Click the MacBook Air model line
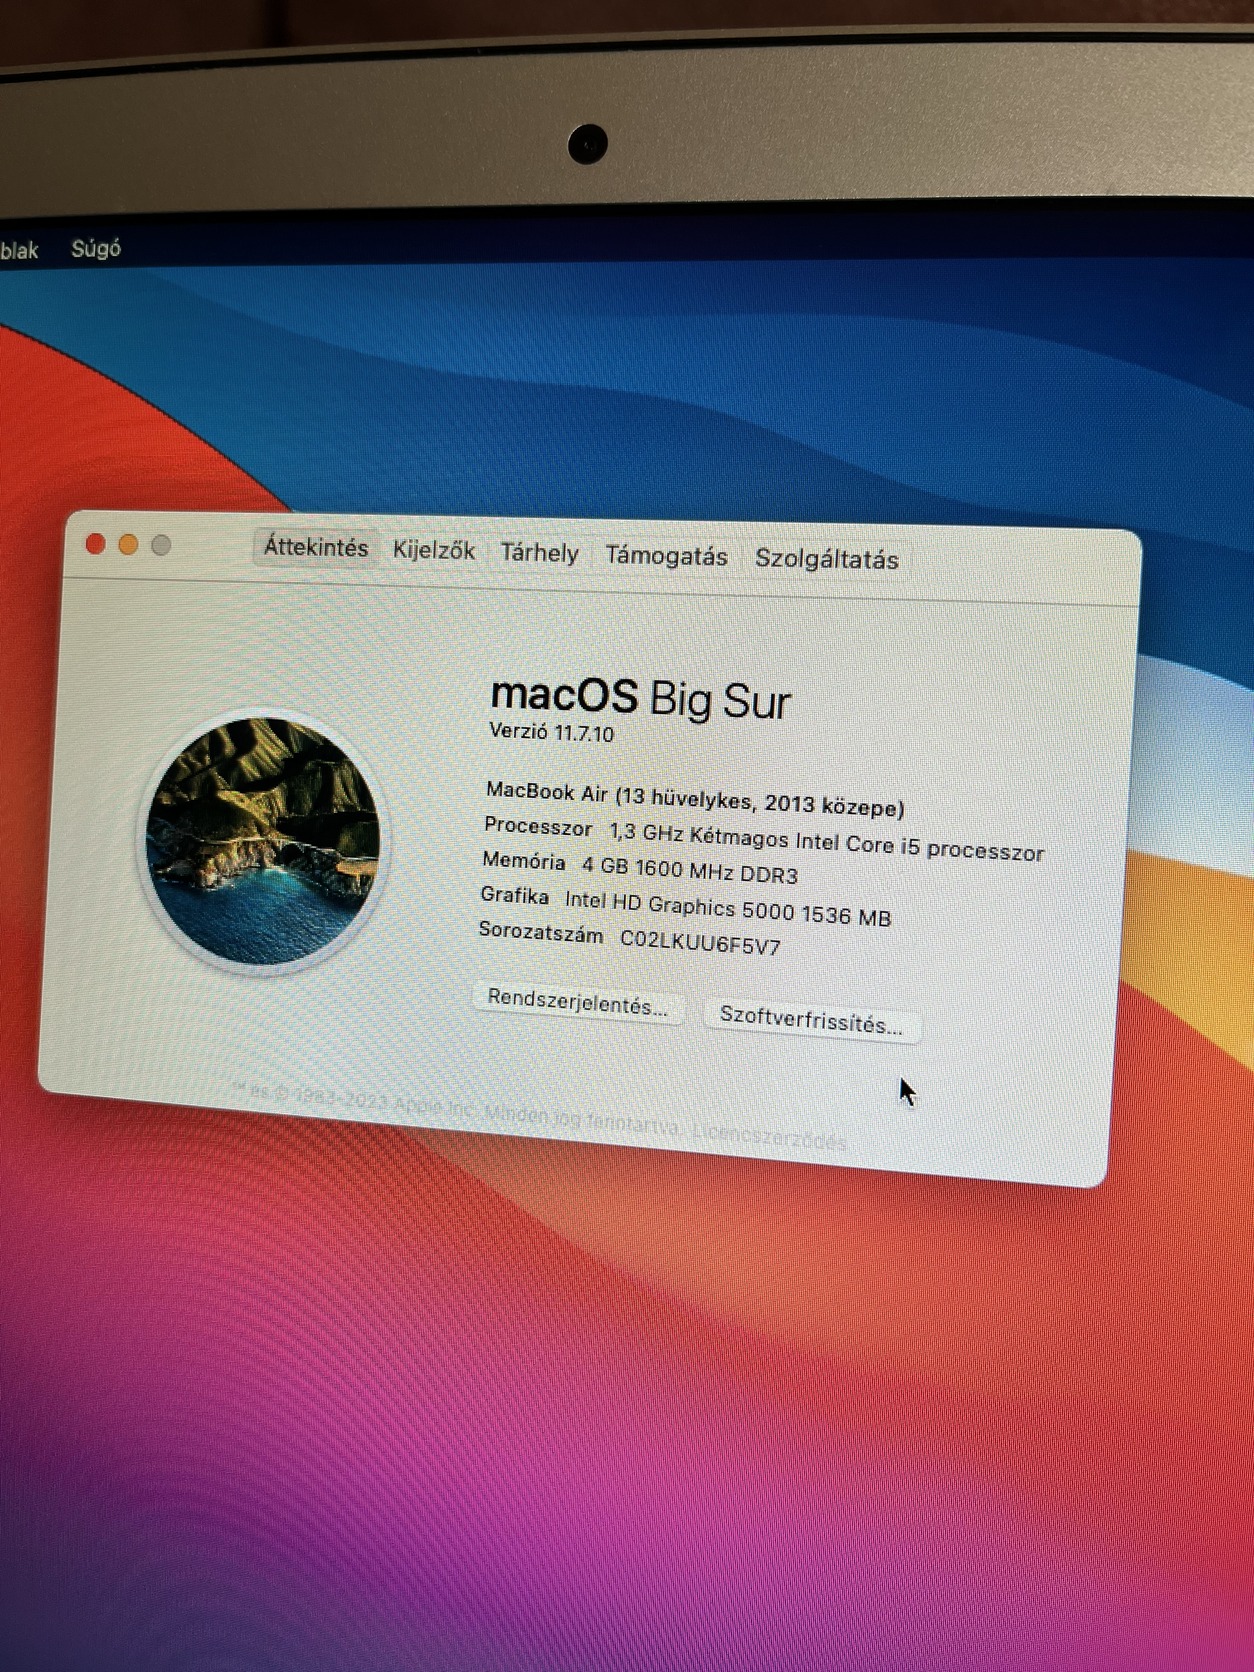 coord(695,798)
